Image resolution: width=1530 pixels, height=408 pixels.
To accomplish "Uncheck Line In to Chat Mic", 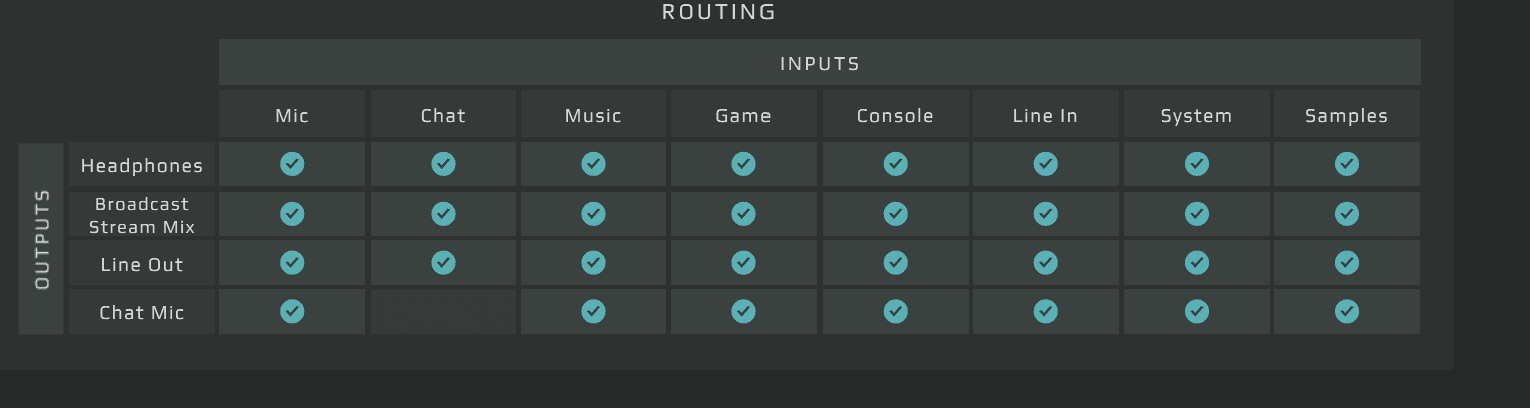I will coord(1046,312).
